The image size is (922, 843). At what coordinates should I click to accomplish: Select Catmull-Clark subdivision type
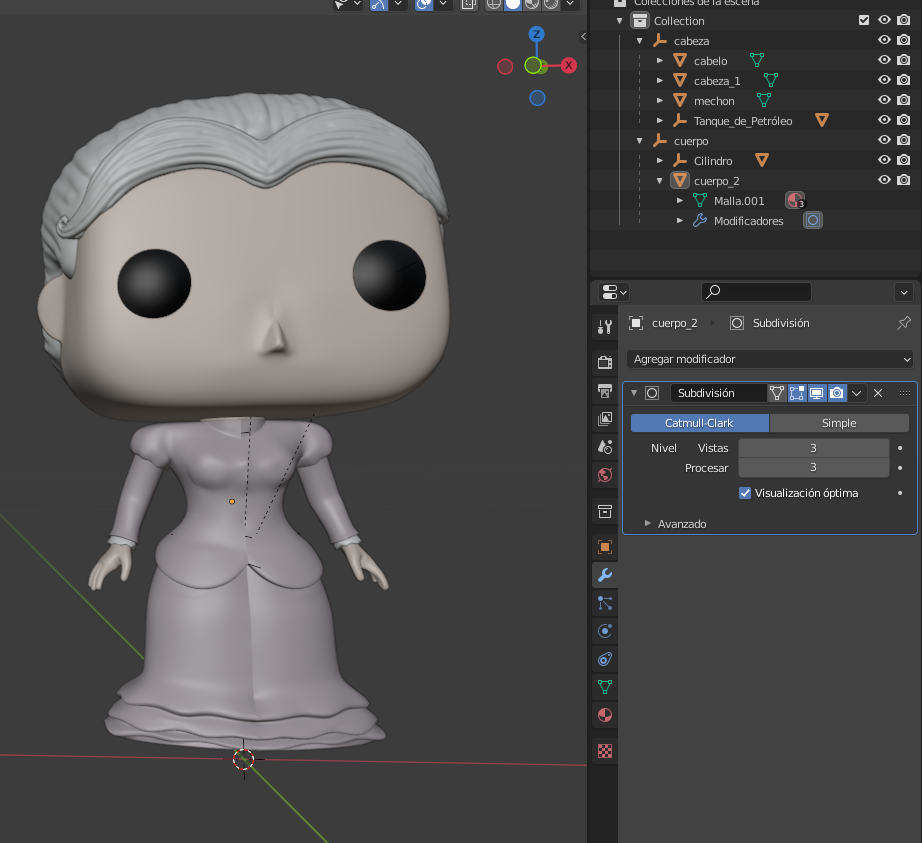click(699, 423)
